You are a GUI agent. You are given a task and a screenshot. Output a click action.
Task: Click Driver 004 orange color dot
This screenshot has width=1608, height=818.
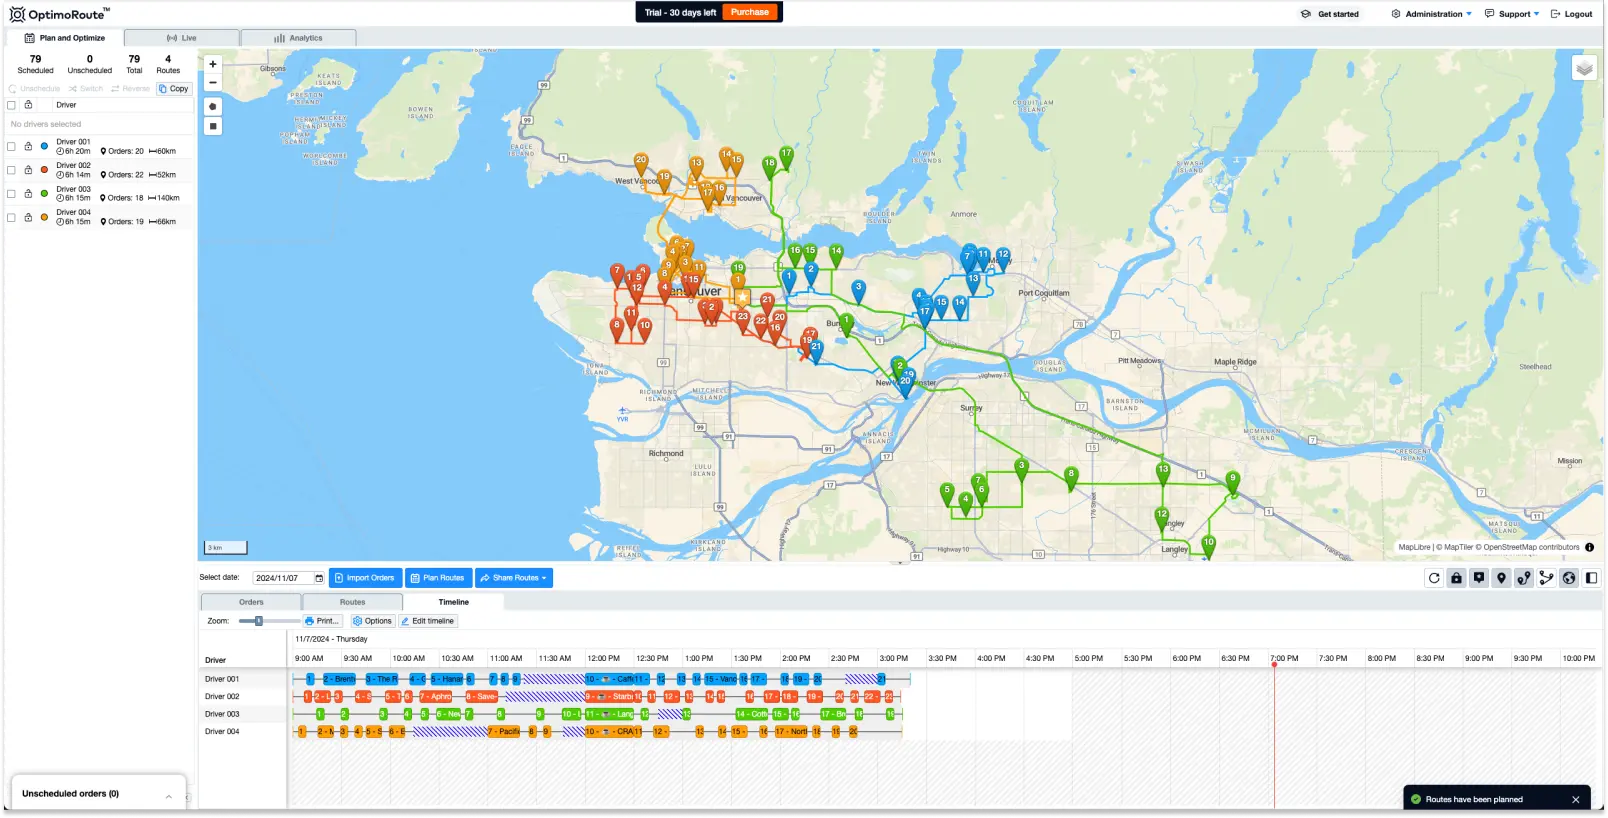tap(44, 217)
